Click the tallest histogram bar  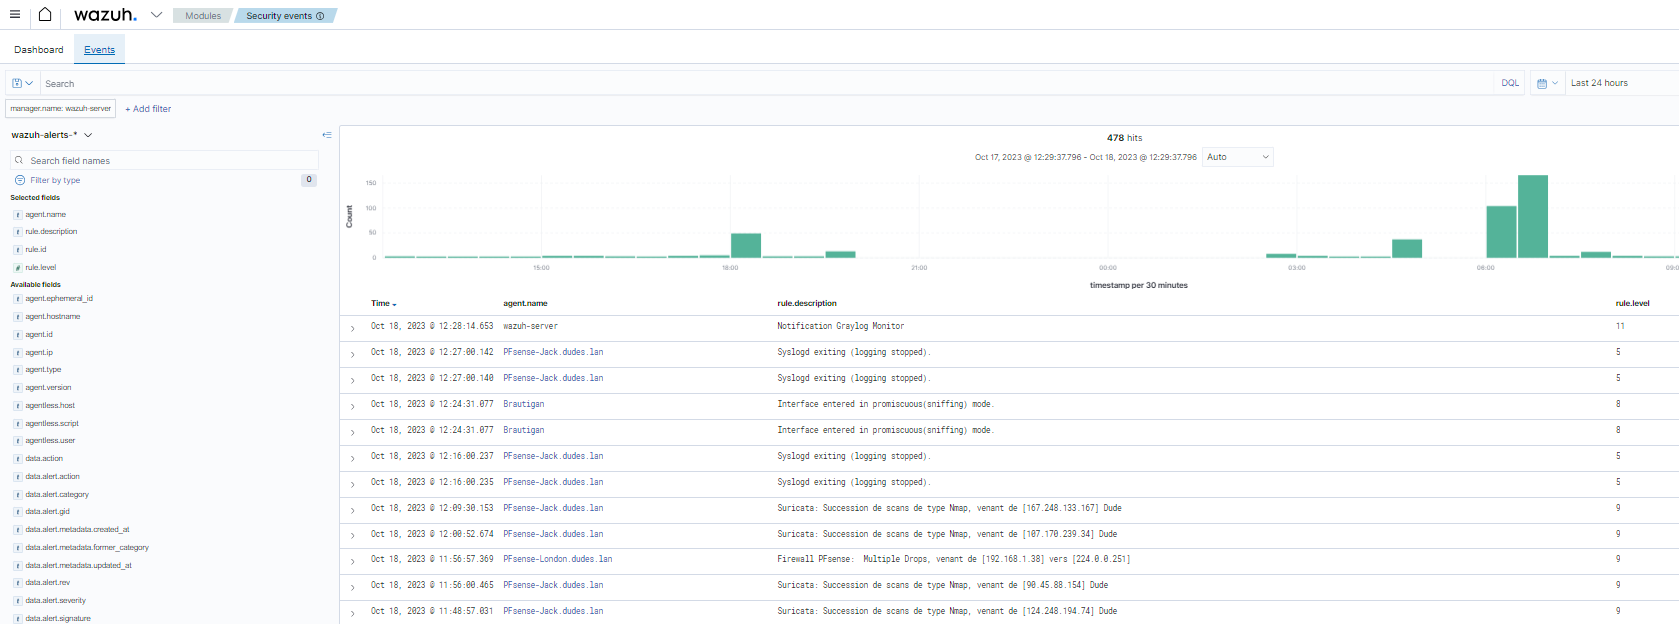(x=1532, y=216)
